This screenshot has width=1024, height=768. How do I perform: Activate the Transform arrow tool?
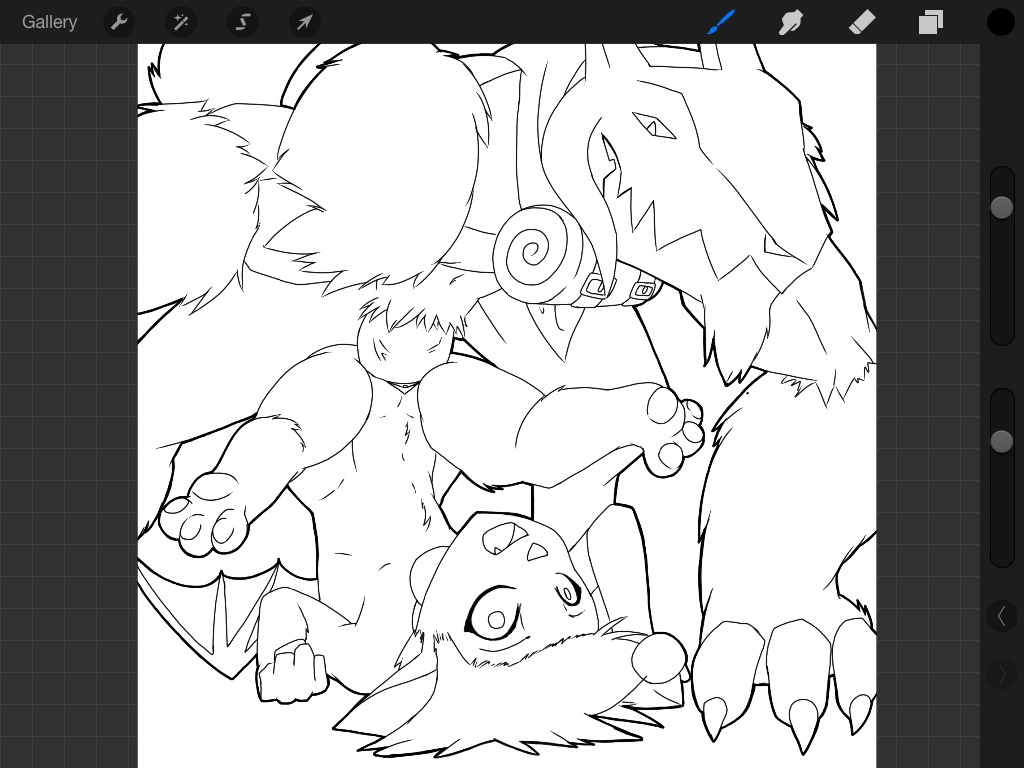click(x=305, y=22)
